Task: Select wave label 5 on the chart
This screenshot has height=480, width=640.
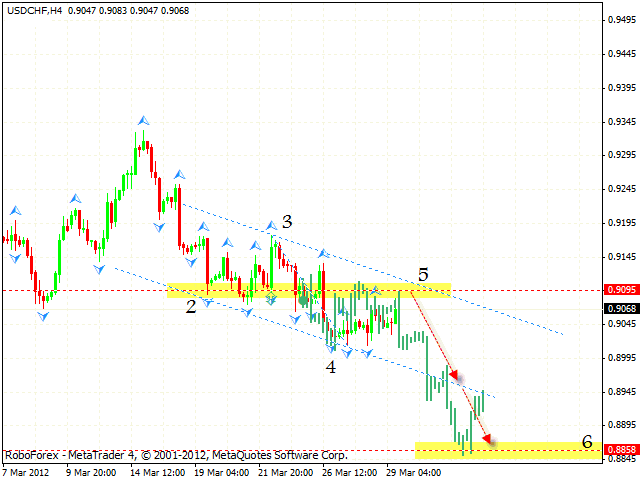Action: tap(423, 274)
